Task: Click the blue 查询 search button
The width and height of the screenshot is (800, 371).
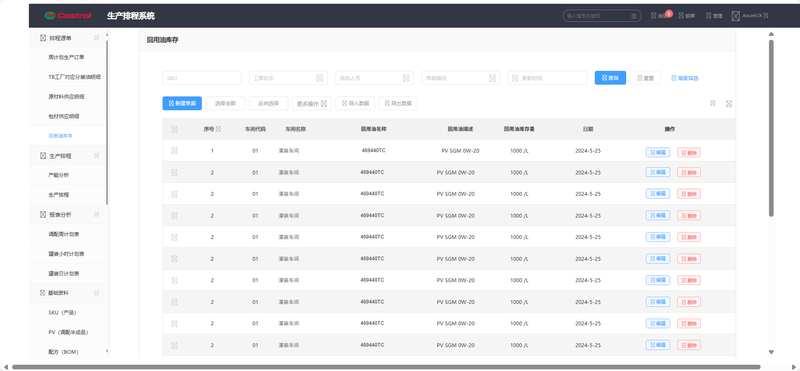Action: coord(610,78)
